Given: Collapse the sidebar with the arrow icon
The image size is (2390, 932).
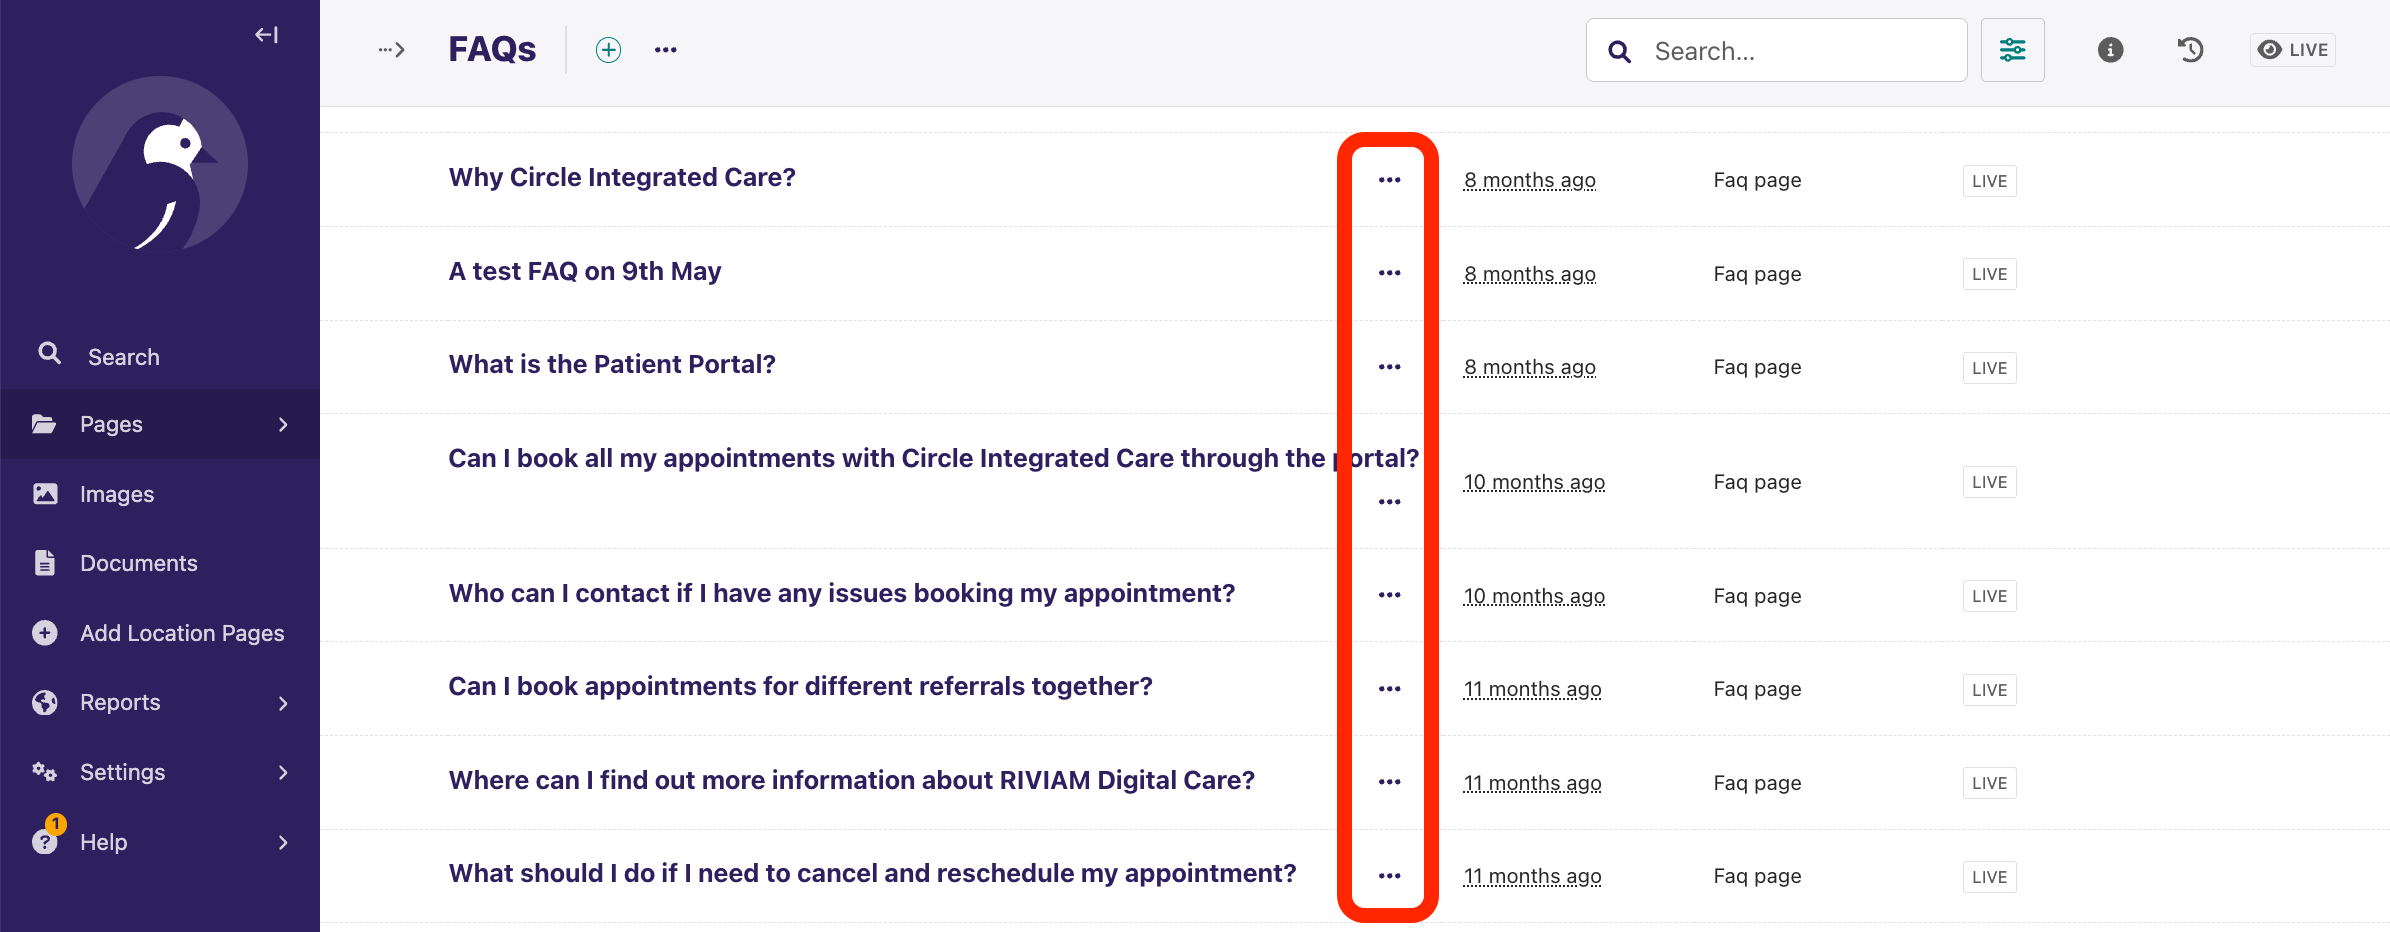Looking at the screenshot, I should pos(266,35).
